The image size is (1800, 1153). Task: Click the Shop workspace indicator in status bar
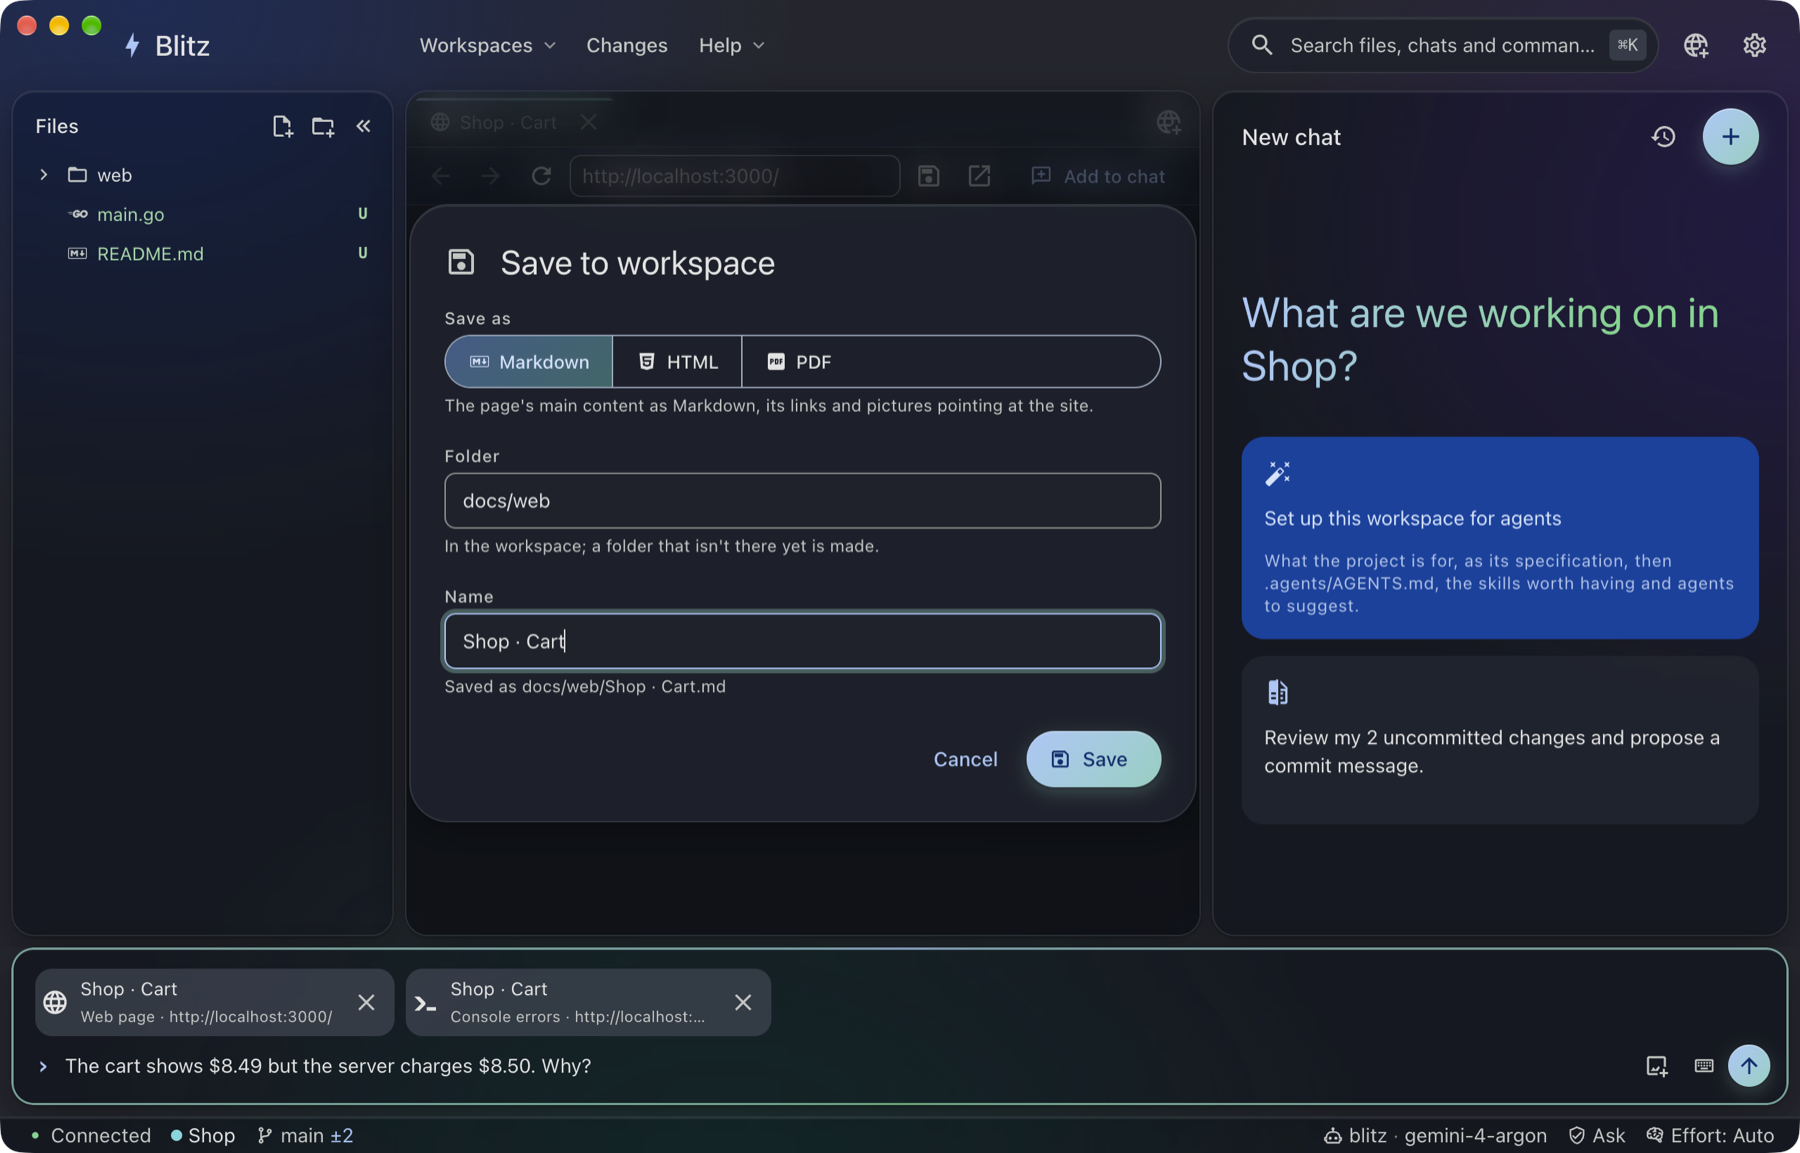pyautogui.click(x=203, y=1136)
